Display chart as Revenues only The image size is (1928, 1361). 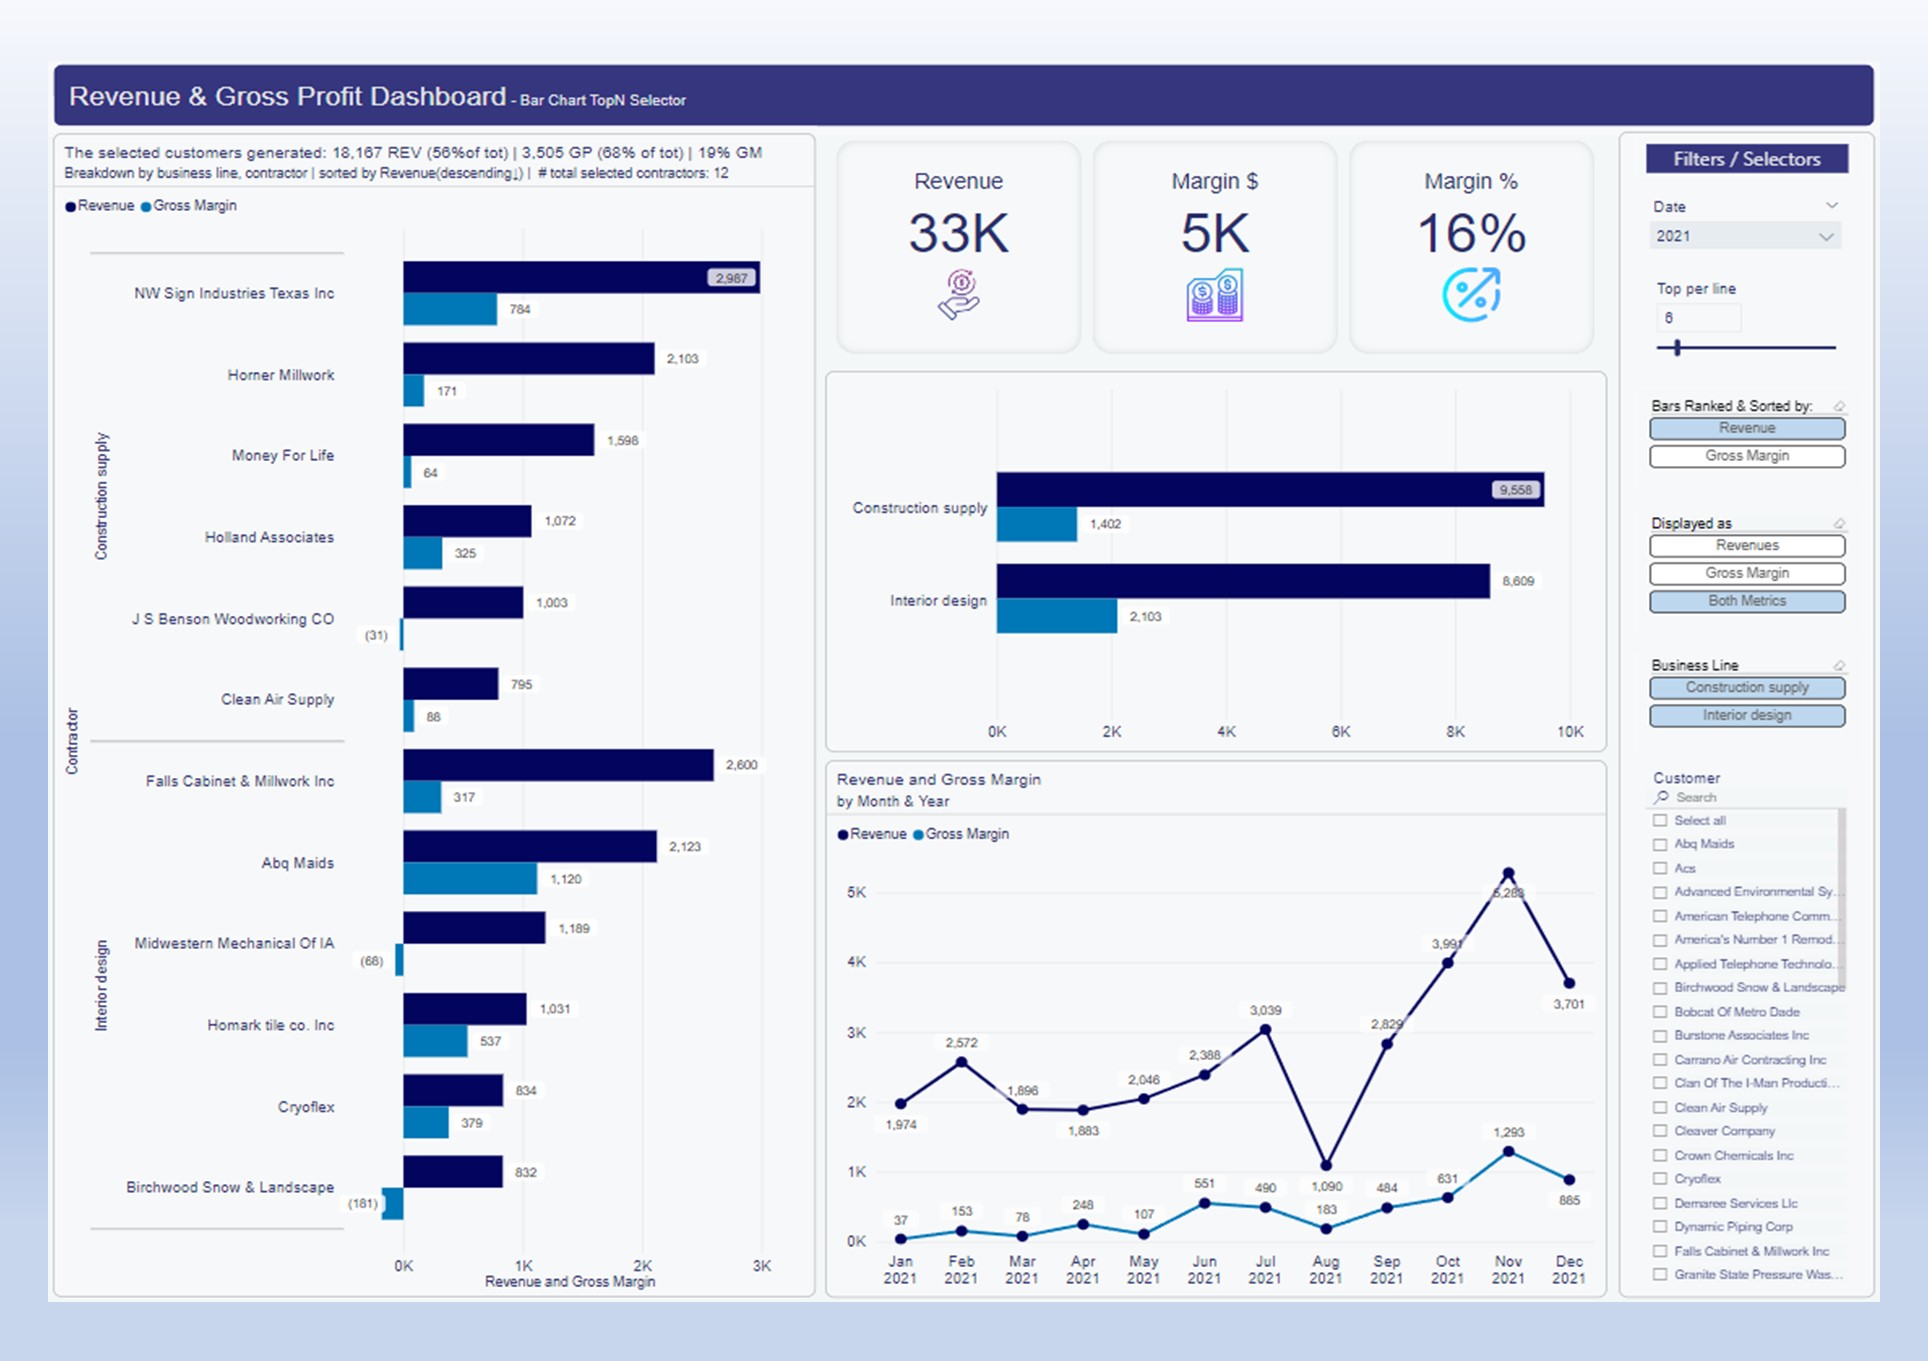click(1746, 546)
